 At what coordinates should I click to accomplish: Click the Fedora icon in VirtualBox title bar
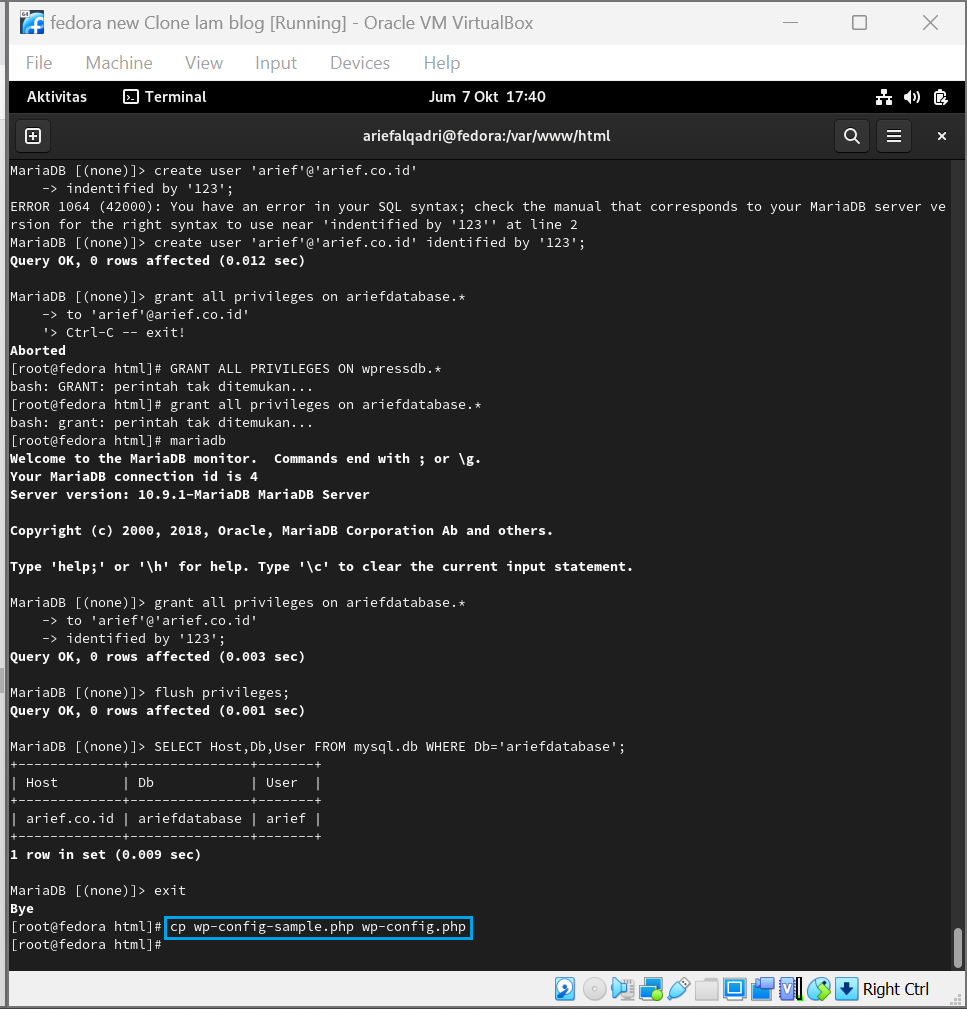32,23
